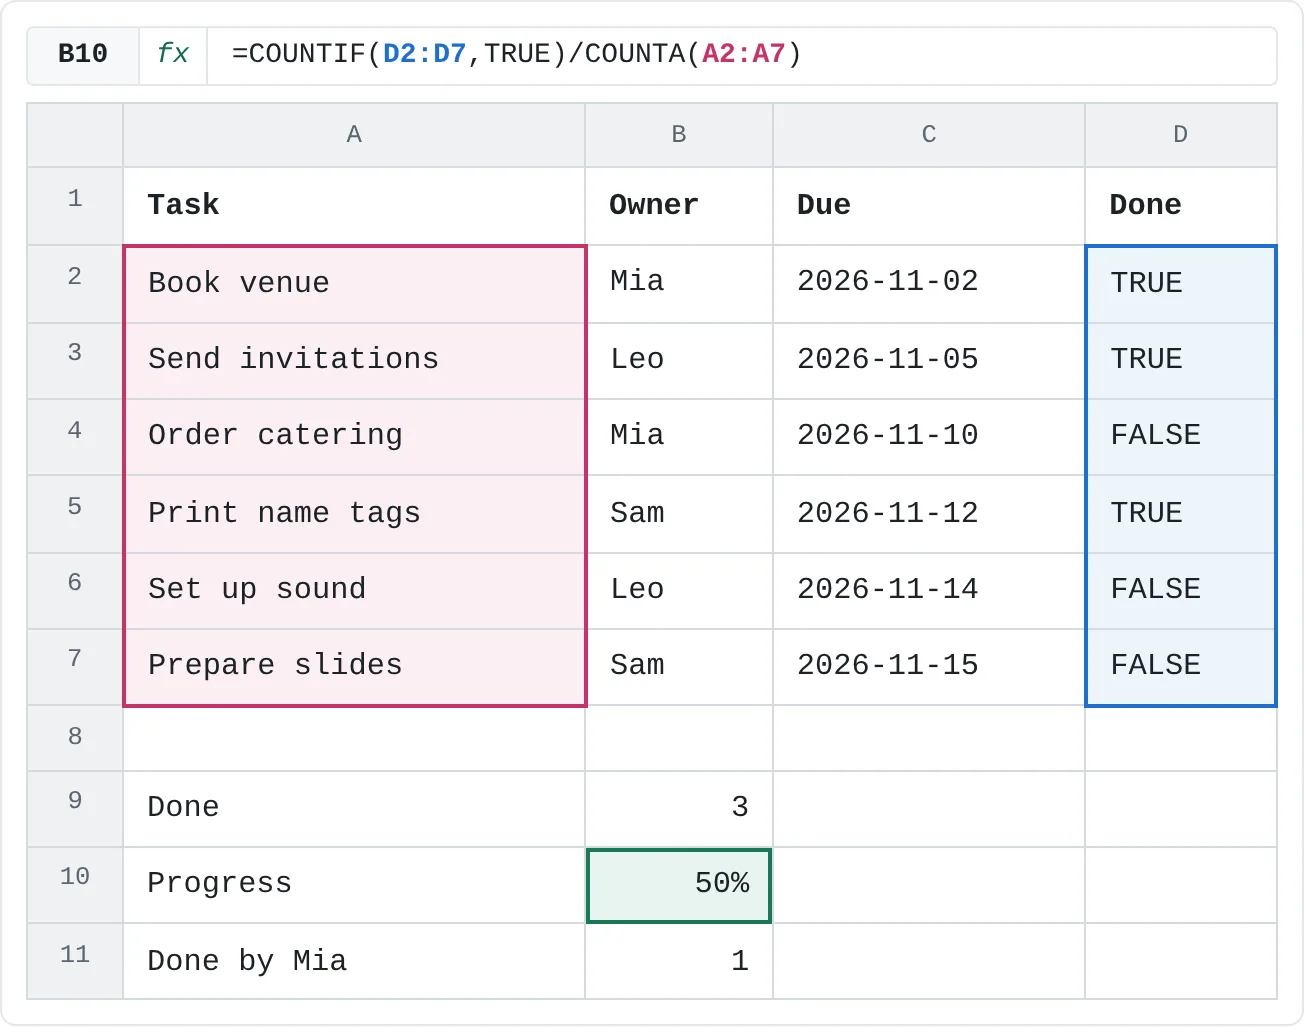Click the B10 name box
Image resolution: width=1304 pixels, height=1028 pixels.
pyautogui.click(x=83, y=54)
